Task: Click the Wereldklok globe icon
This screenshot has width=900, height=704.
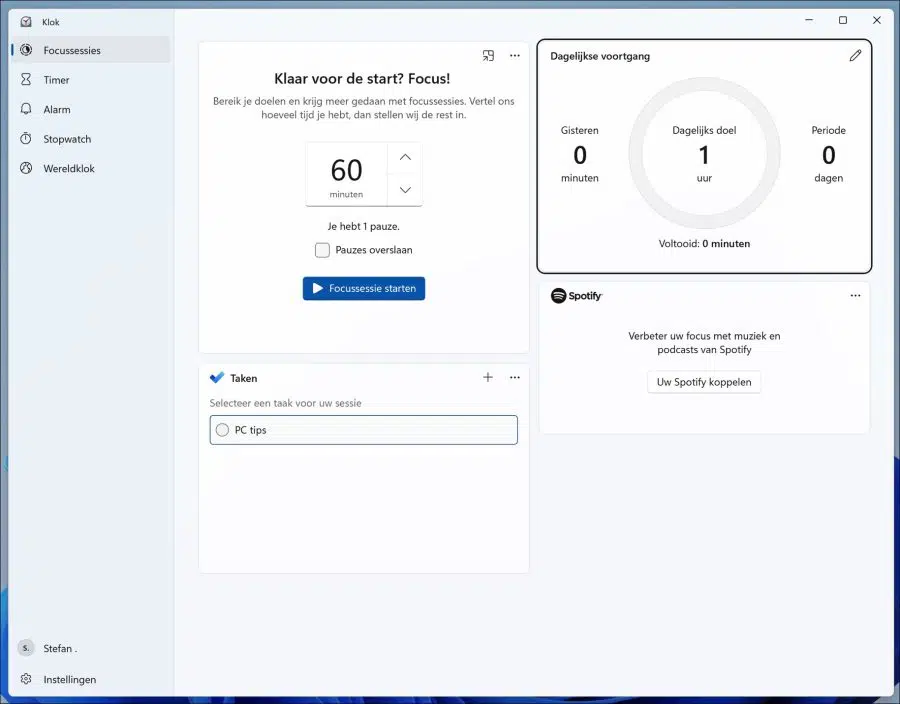Action: click(x=26, y=168)
